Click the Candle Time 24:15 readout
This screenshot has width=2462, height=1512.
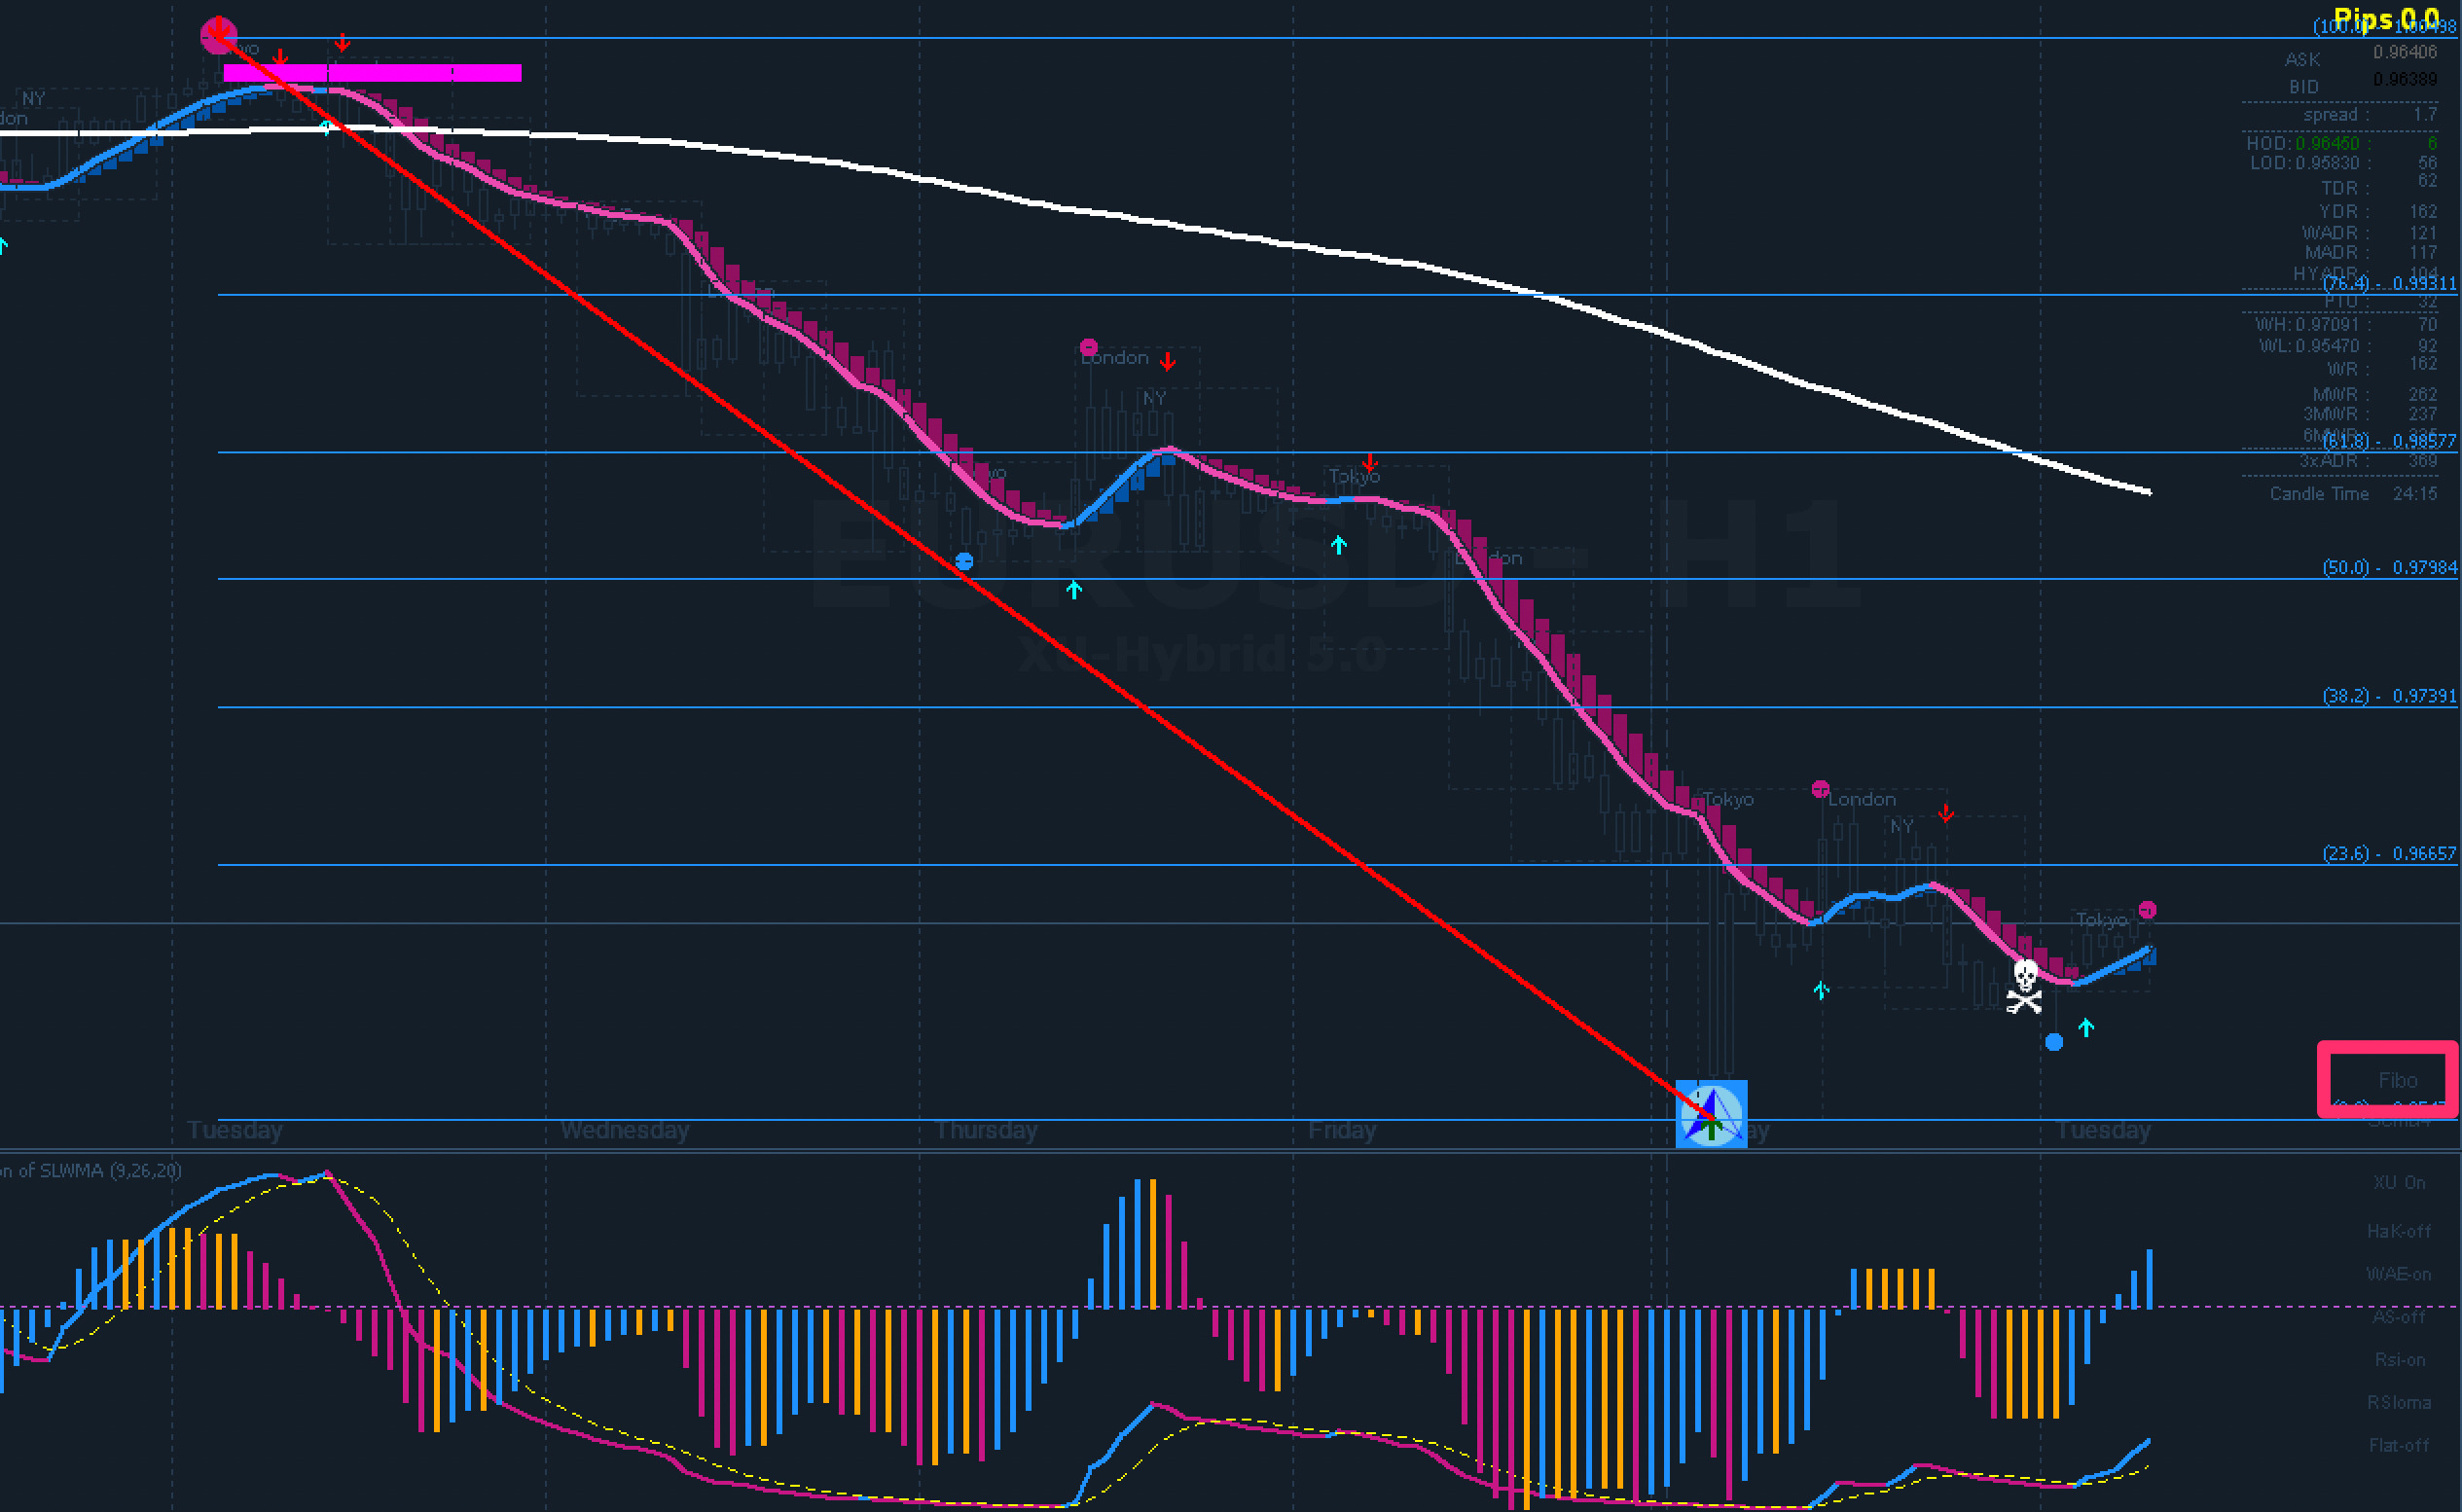(x=2353, y=493)
